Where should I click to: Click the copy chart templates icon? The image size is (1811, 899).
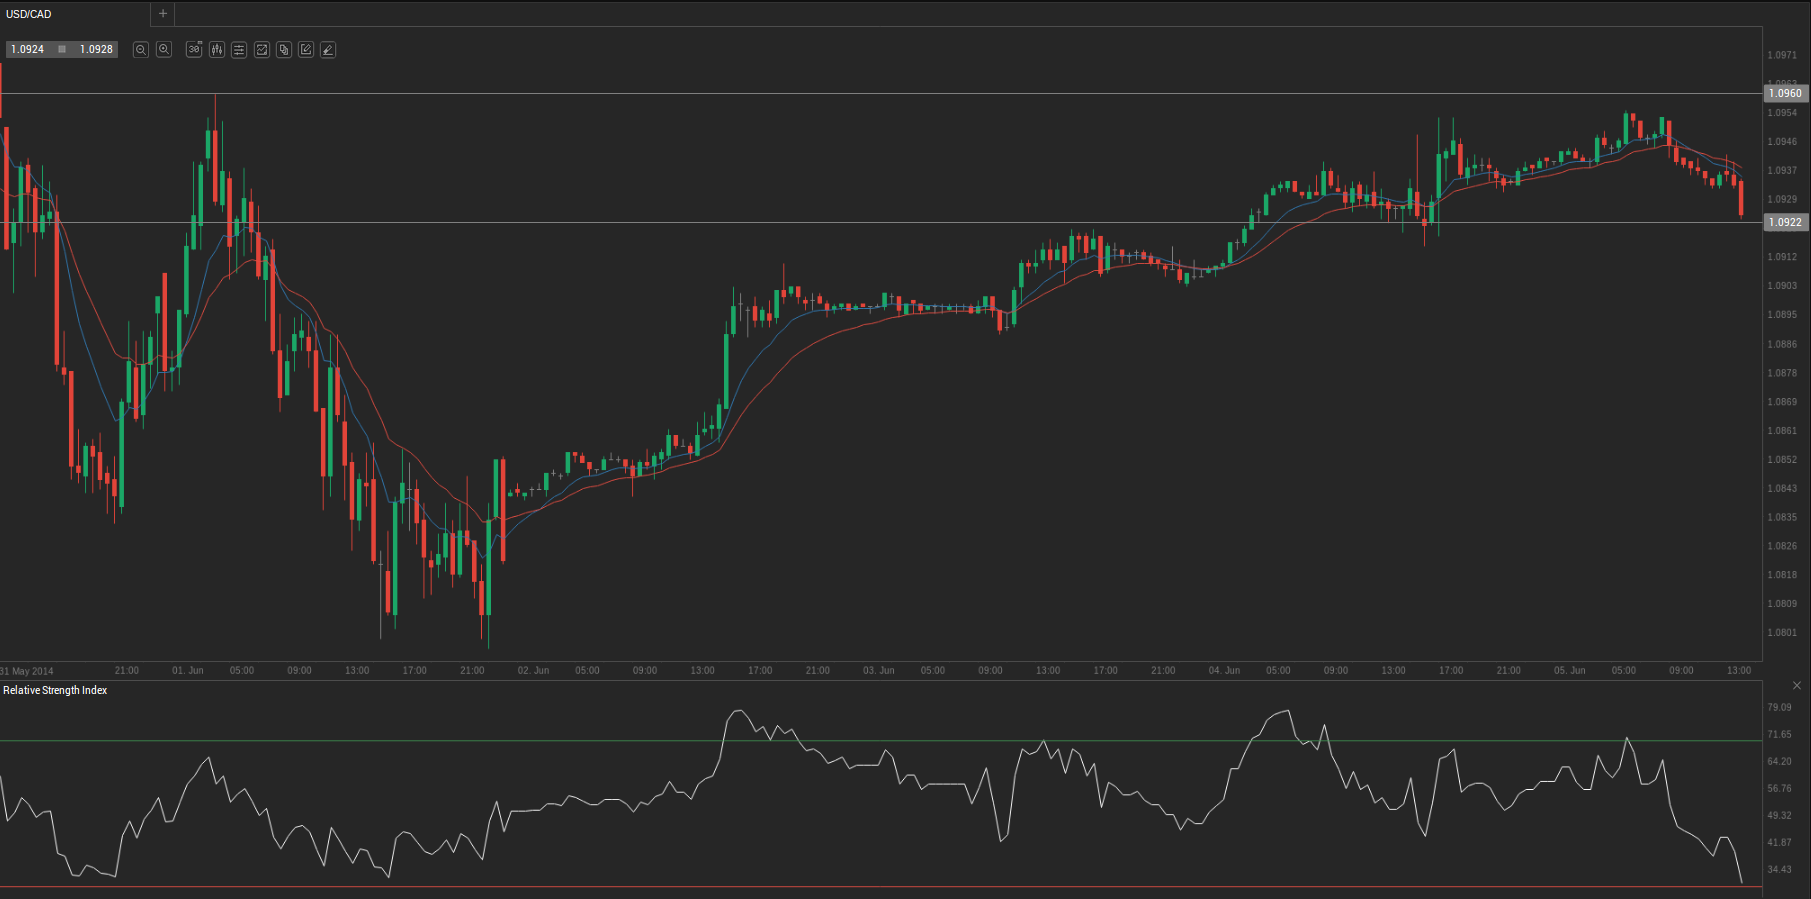(284, 49)
